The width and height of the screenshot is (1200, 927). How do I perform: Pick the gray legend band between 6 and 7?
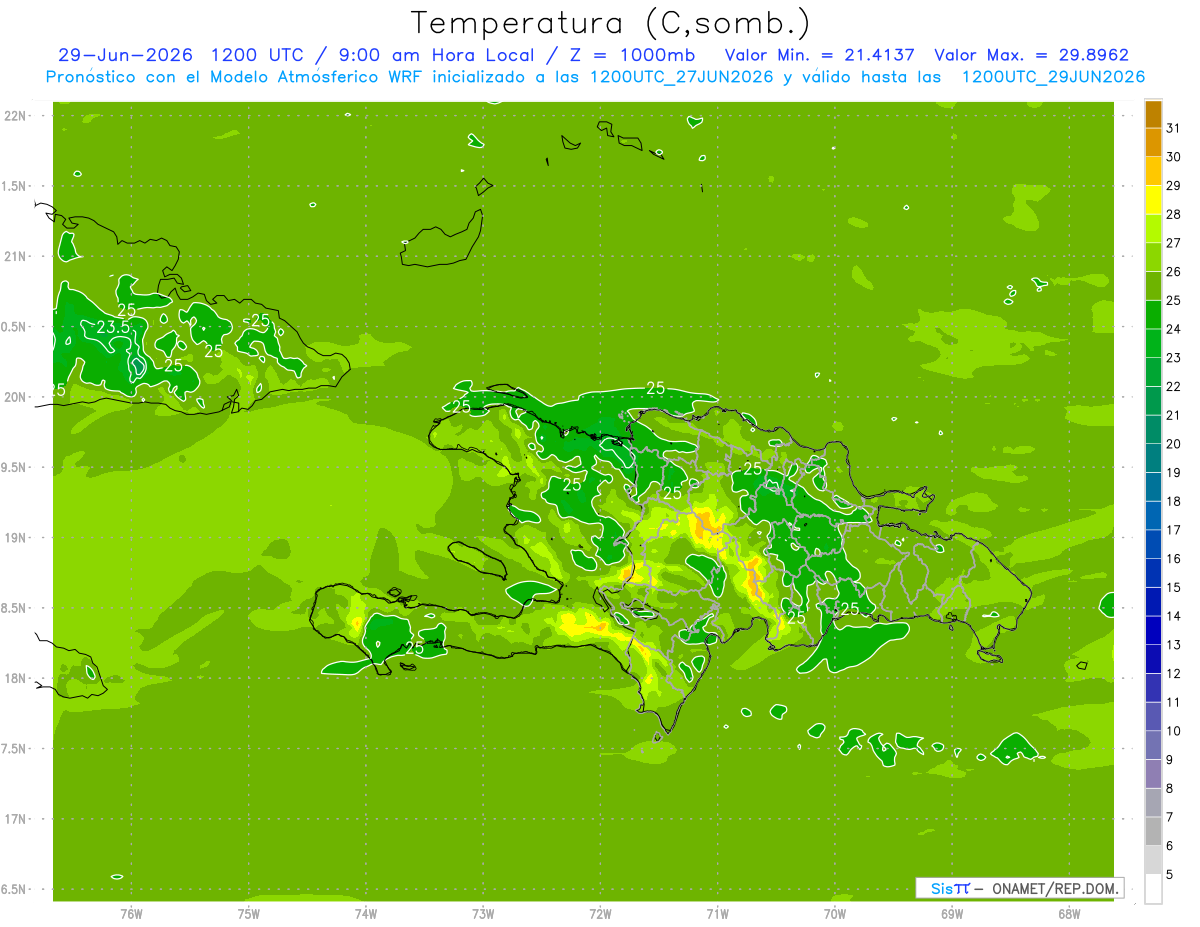(x=1153, y=831)
